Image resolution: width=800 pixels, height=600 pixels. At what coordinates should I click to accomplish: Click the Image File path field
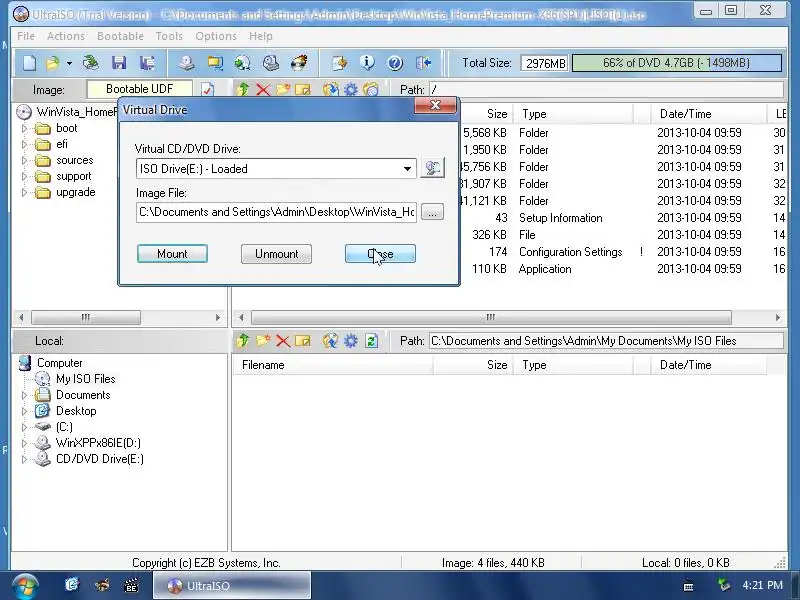[x=277, y=212]
